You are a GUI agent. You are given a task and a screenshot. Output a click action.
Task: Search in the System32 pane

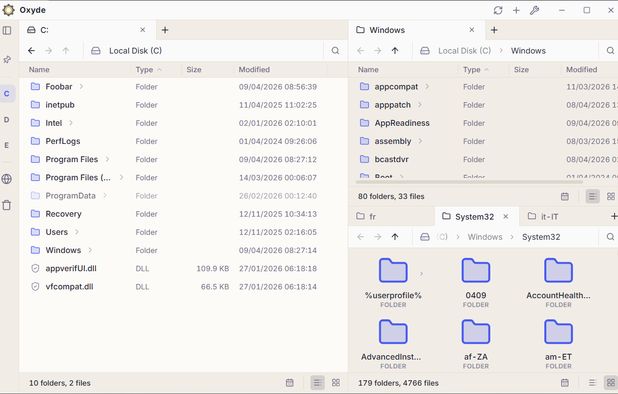click(x=610, y=237)
